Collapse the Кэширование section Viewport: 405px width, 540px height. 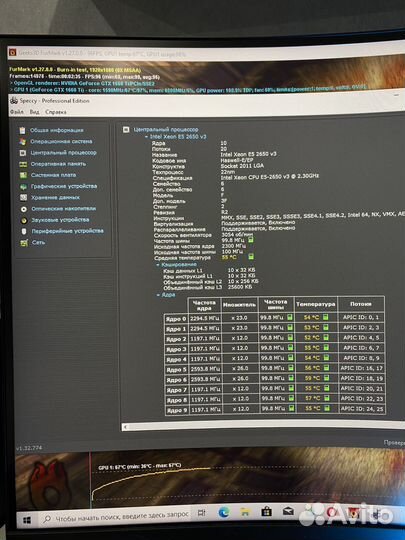pos(158,265)
